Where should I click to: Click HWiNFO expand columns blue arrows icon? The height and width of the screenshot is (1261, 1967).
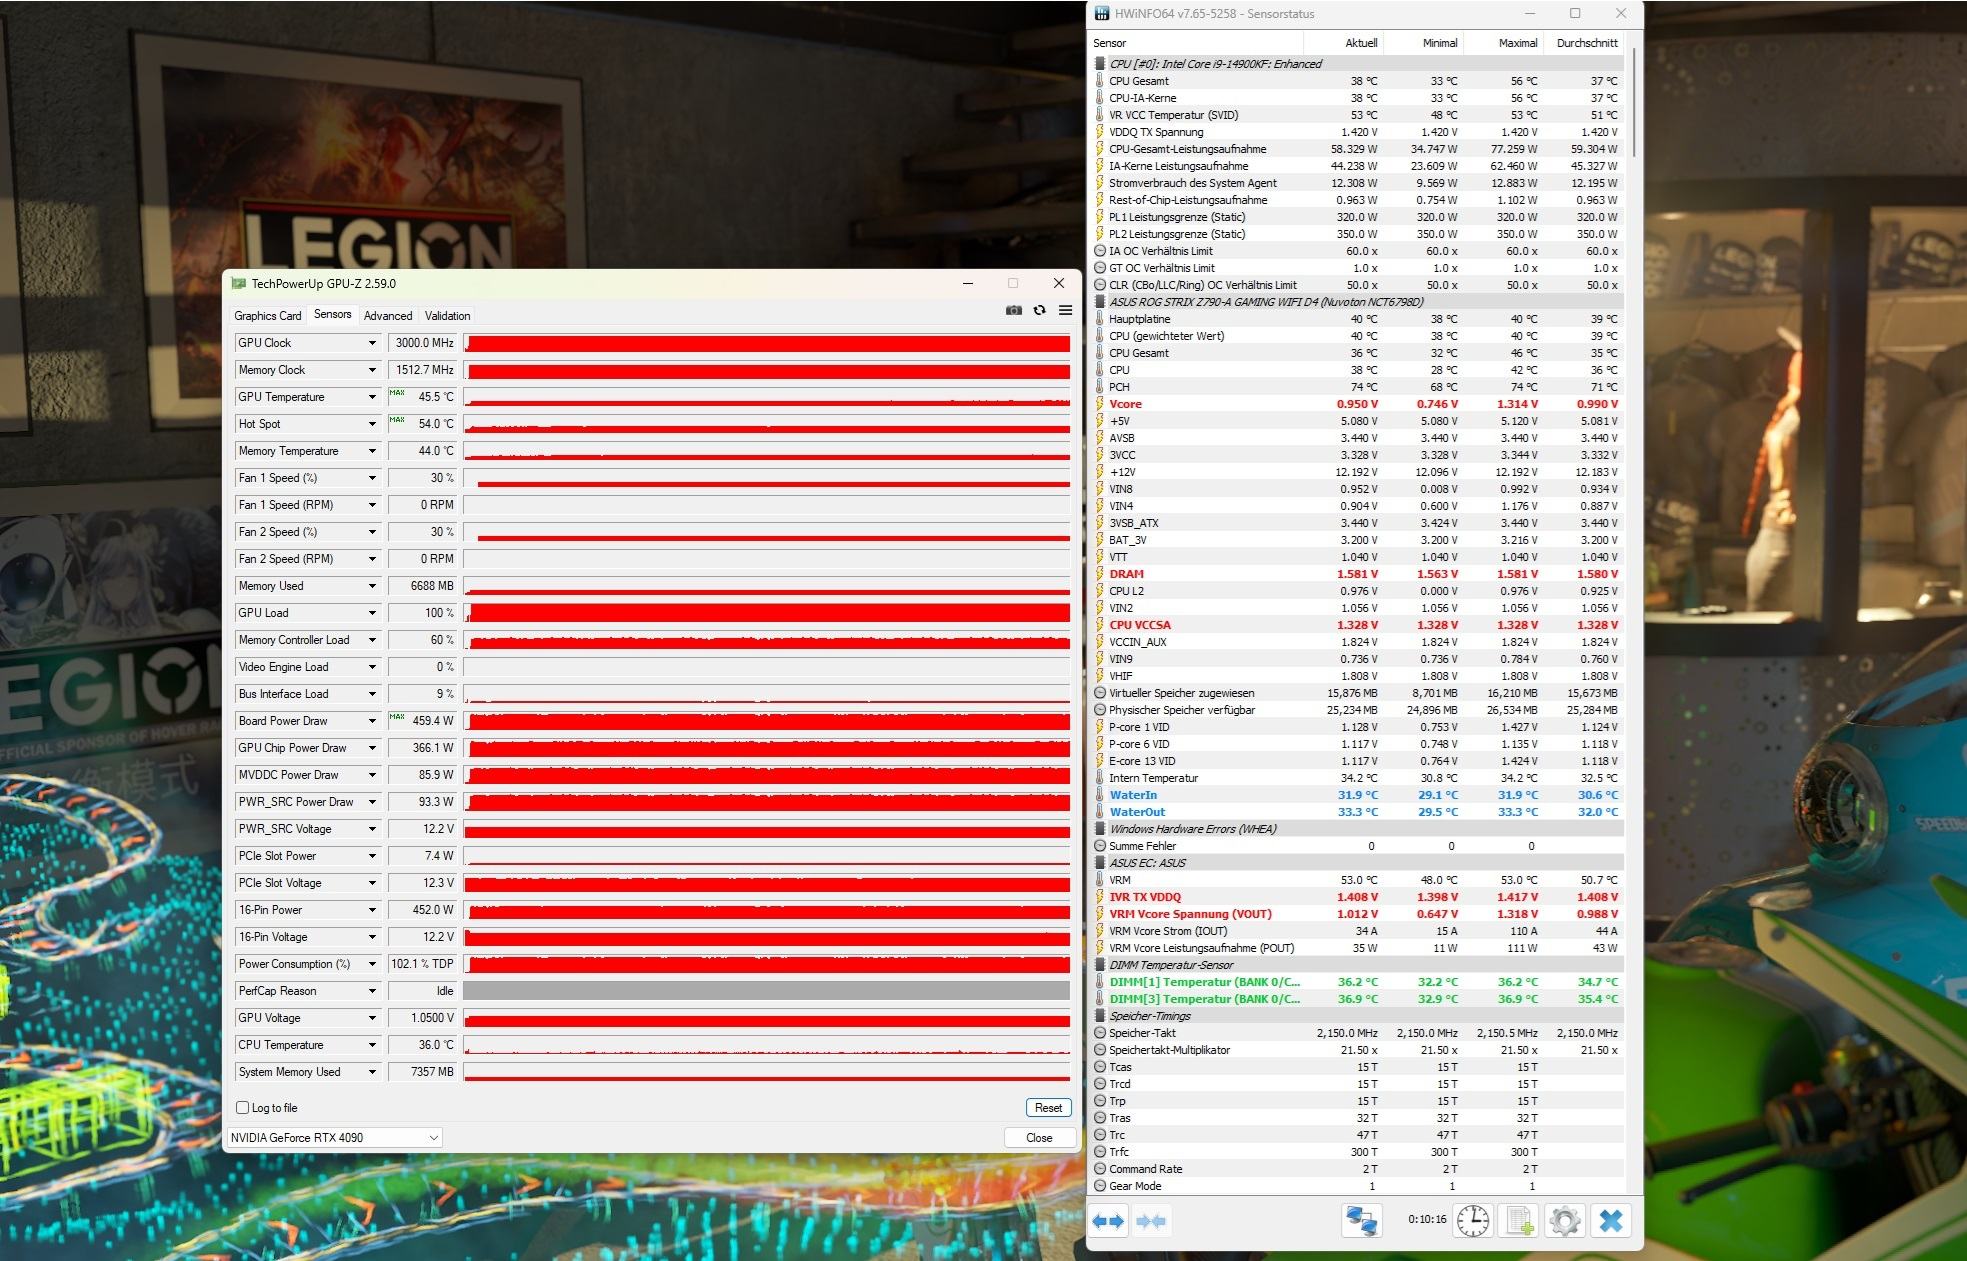(1108, 1221)
